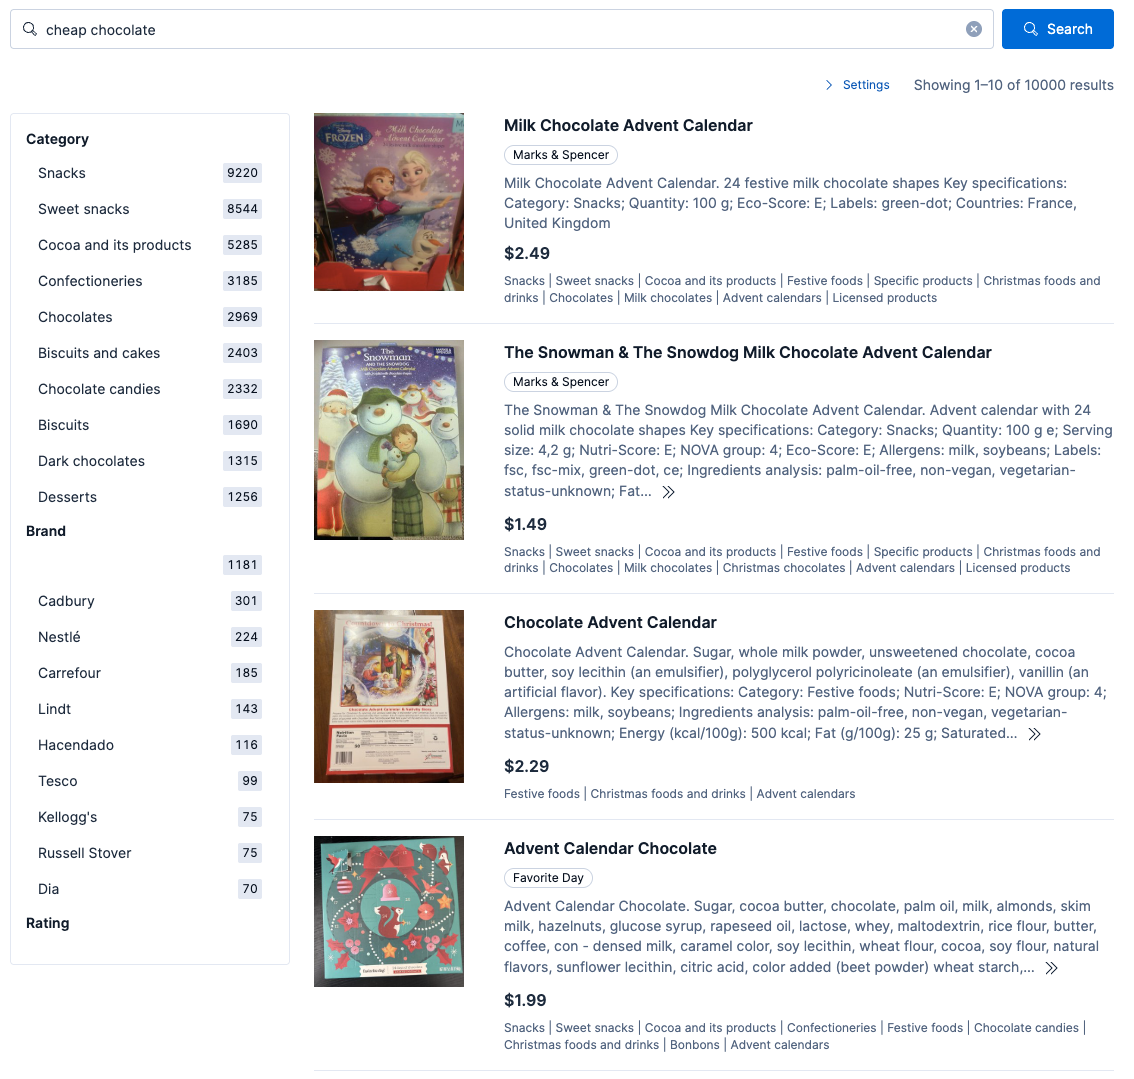1134x1079 pixels.
Task: Expand the Settings chevron
Action: coord(829,85)
